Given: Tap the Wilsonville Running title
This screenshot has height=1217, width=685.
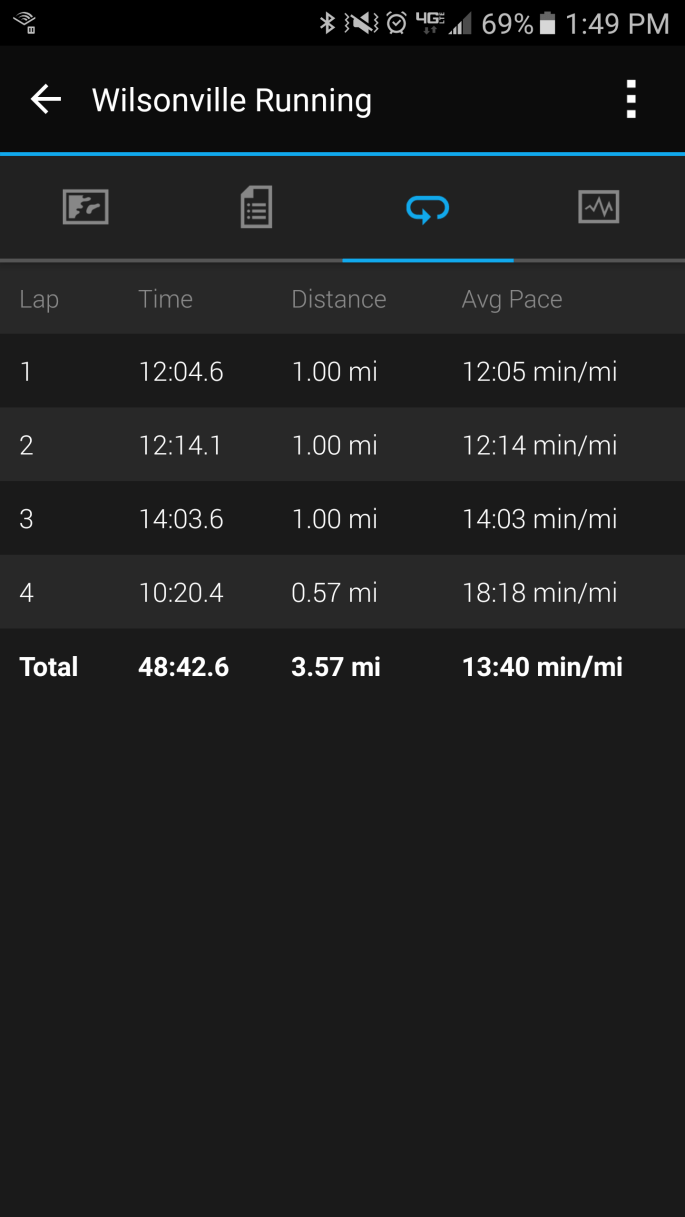Looking at the screenshot, I should pos(232,100).
